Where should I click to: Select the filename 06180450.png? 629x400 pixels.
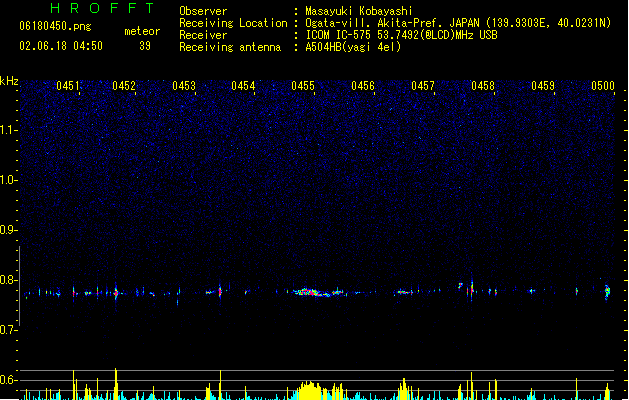click(55, 26)
